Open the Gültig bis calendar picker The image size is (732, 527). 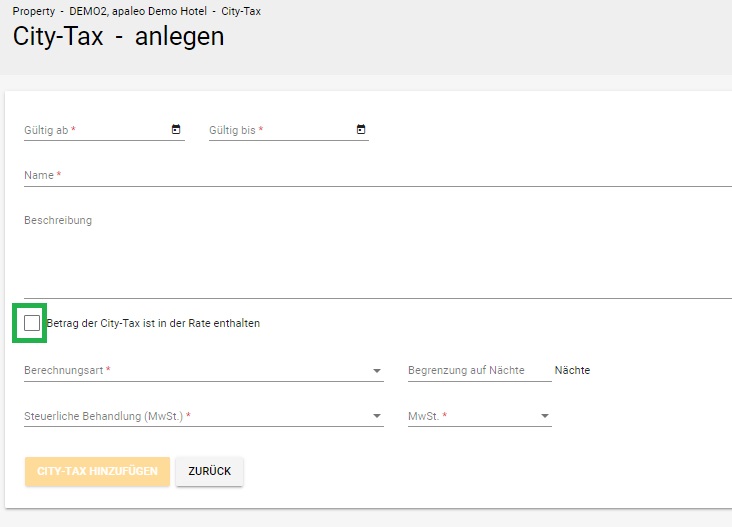[361, 129]
